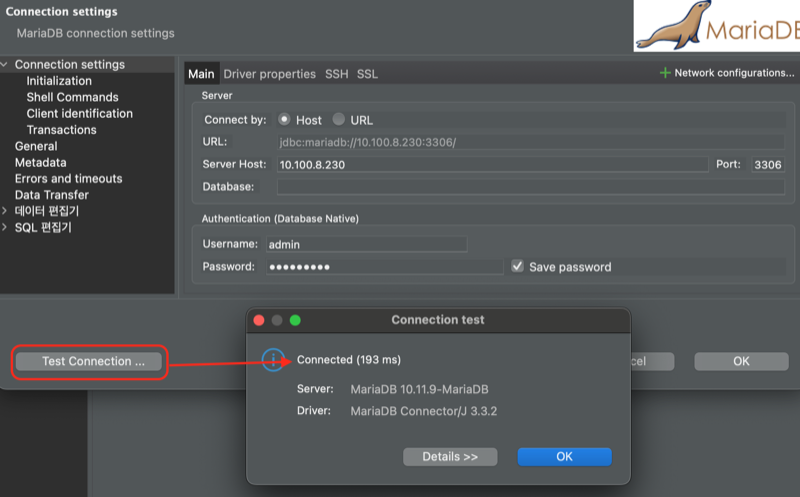Click MariaDB Connector/J 3.3.2 driver text
The height and width of the screenshot is (497, 800).
pos(423,411)
